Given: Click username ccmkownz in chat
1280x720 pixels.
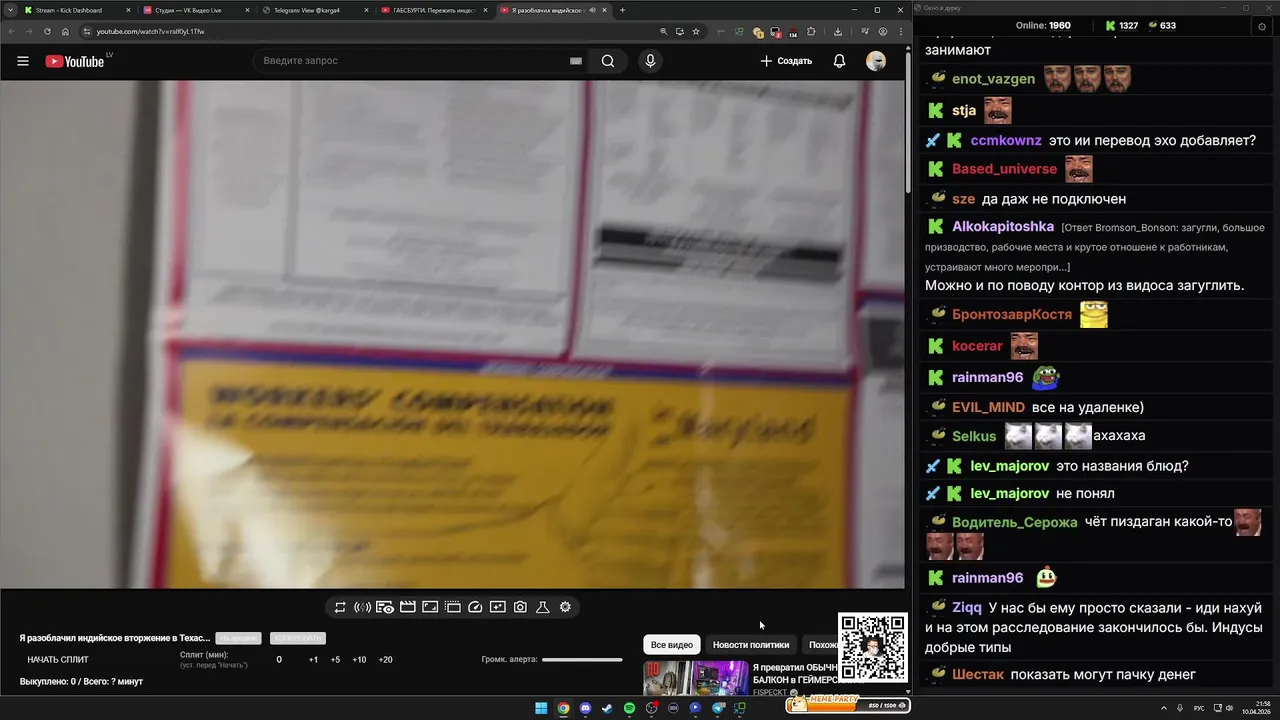Looking at the screenshot, I should coord(1005,141).
